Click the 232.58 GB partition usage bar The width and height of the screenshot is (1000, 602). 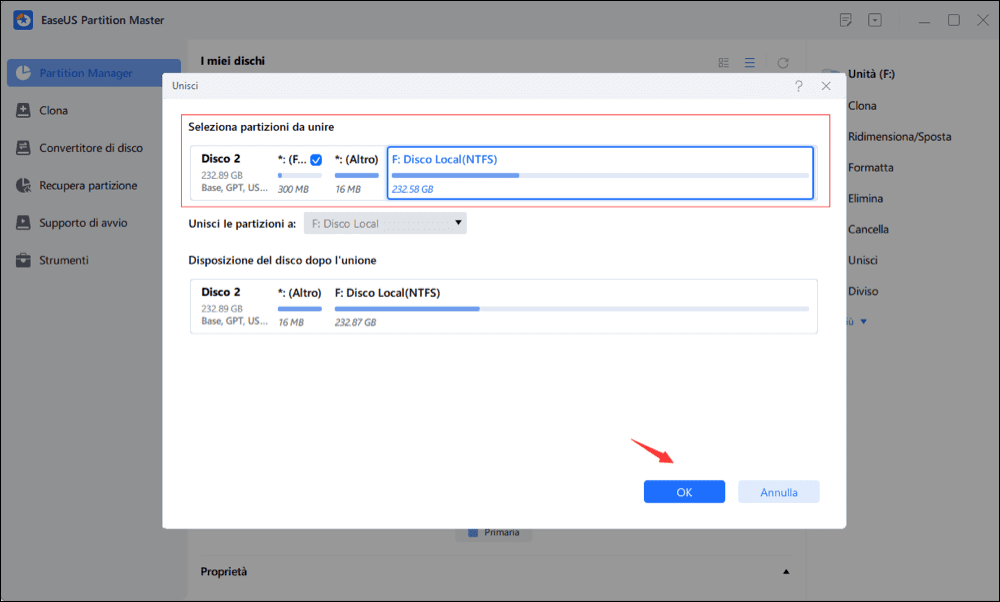click(x=600, y=175)
